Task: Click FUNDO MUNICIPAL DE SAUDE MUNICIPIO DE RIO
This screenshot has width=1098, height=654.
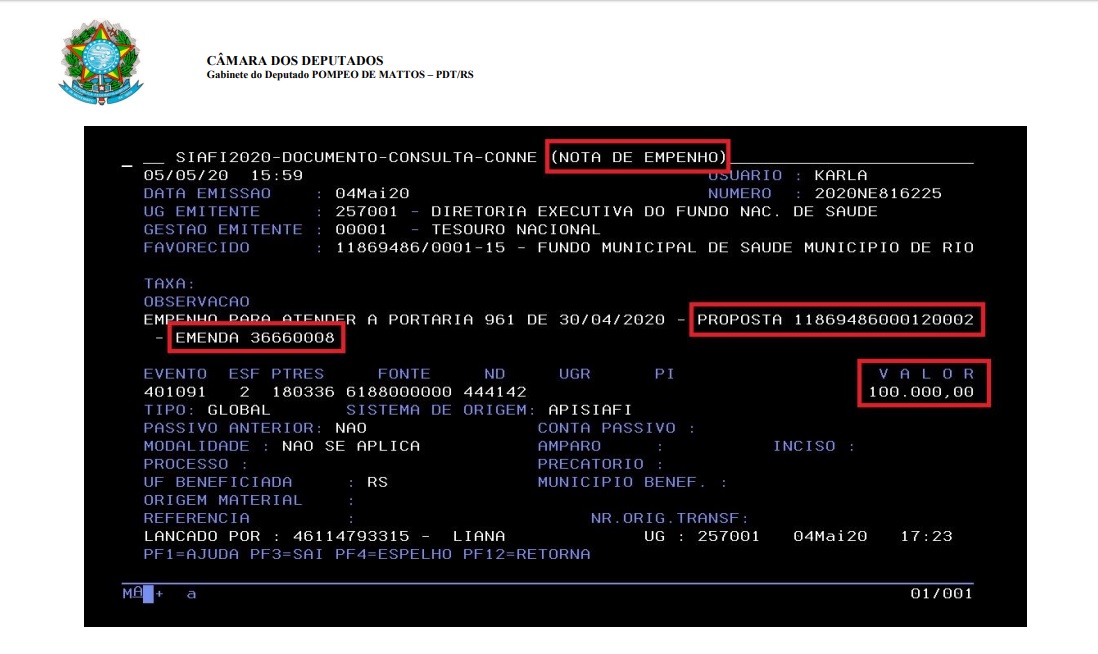Action: pos(756,248)
